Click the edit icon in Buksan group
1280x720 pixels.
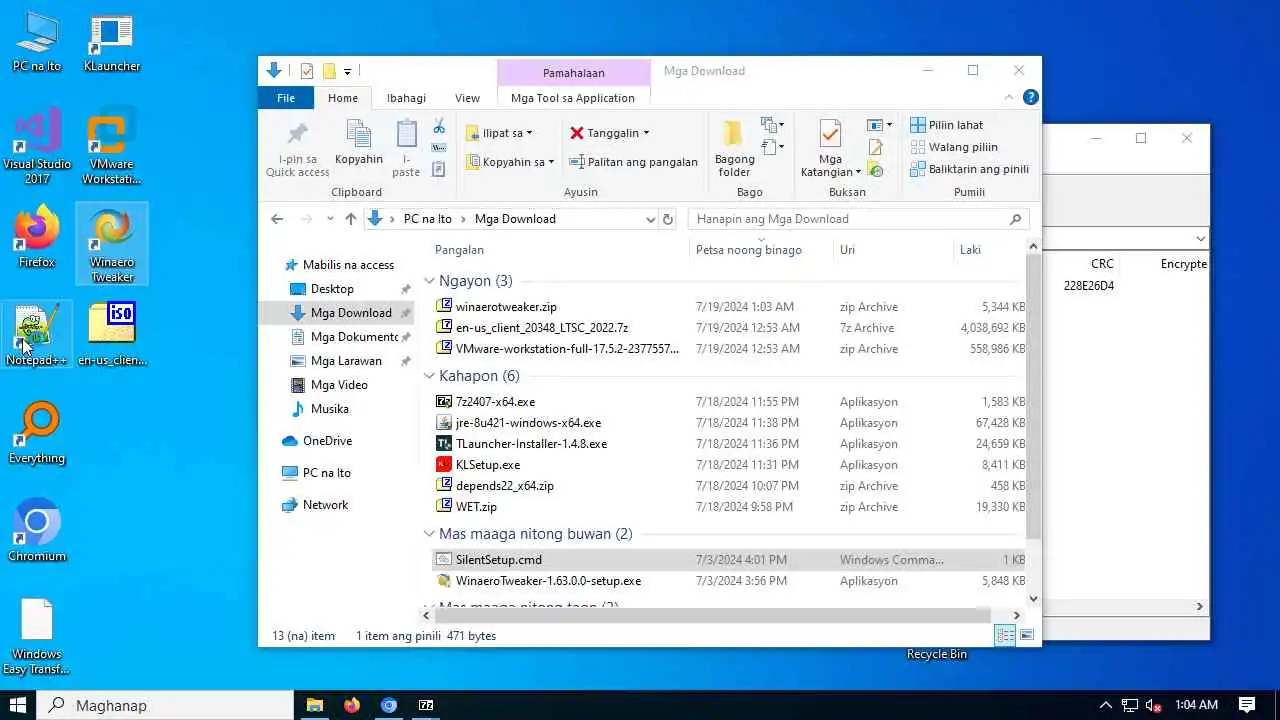coord(876,148)
